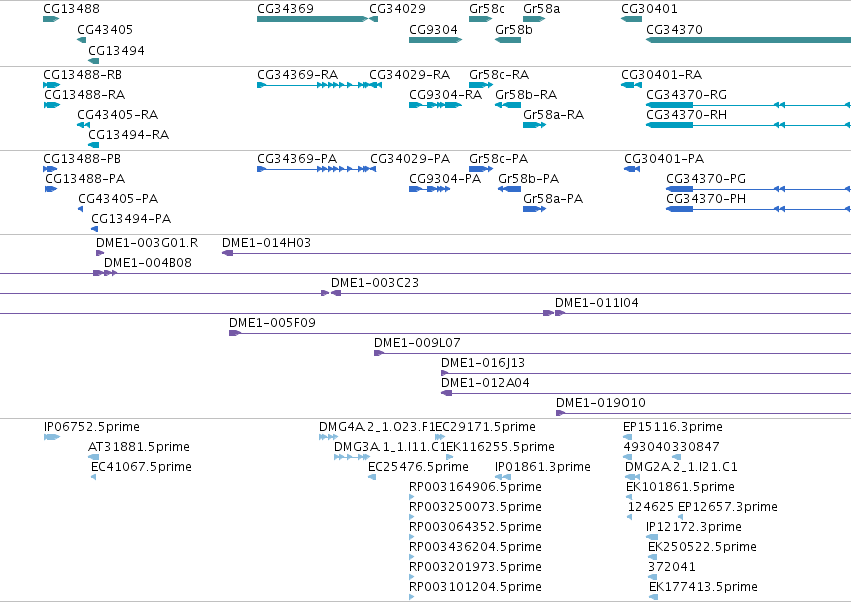This screenshot has height=602, width=851.
Task: Select clone DME1-005F09
Action: [x=272, y=323]
